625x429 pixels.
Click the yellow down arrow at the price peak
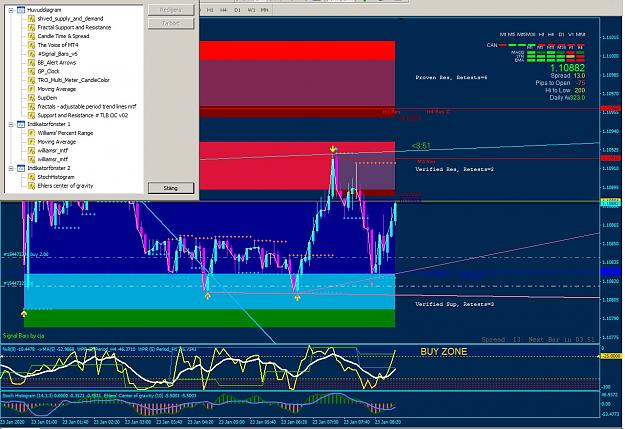[x=333, y=149]
